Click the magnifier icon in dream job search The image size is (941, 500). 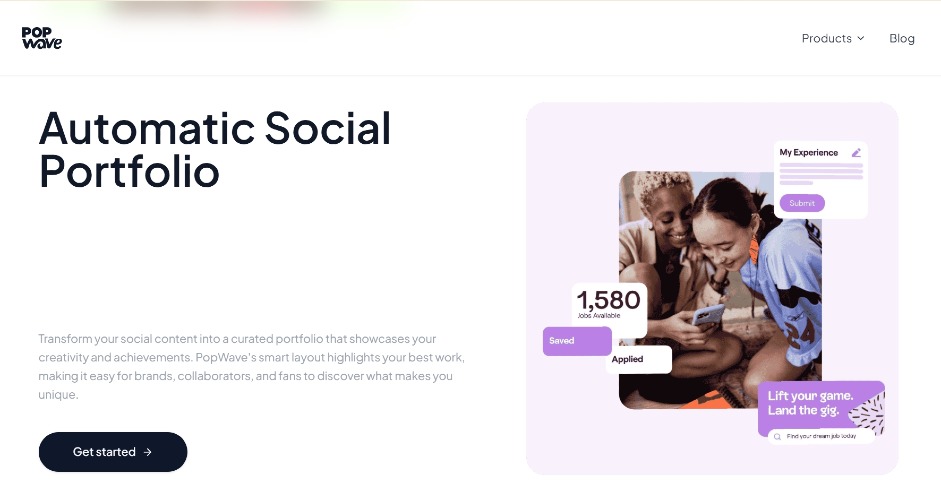(778, 436)
